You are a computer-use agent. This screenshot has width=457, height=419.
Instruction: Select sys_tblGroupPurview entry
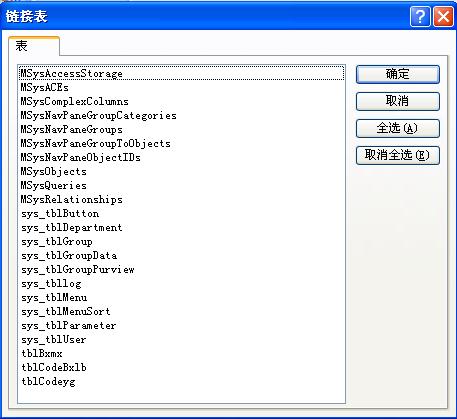click(182, 269)
